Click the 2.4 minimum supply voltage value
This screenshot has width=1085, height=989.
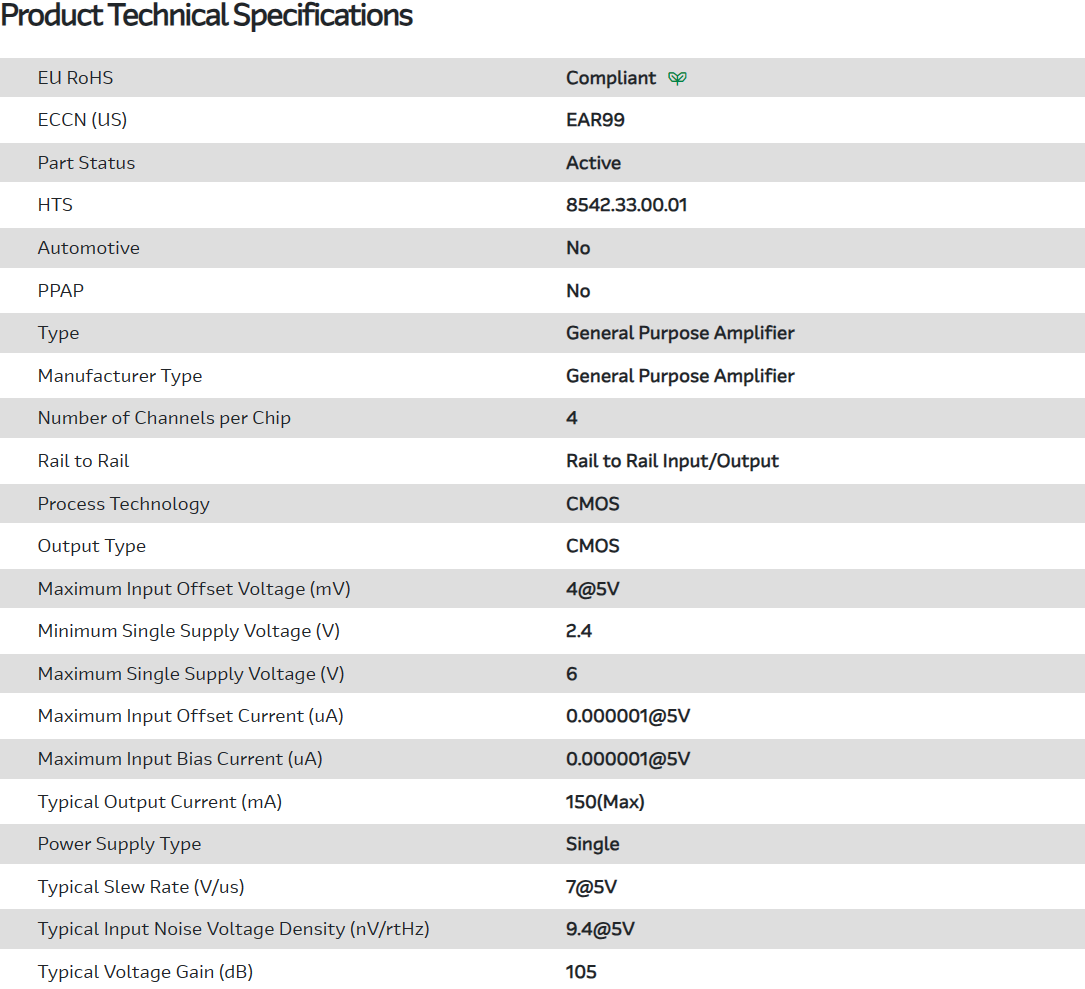click(579, 631)
